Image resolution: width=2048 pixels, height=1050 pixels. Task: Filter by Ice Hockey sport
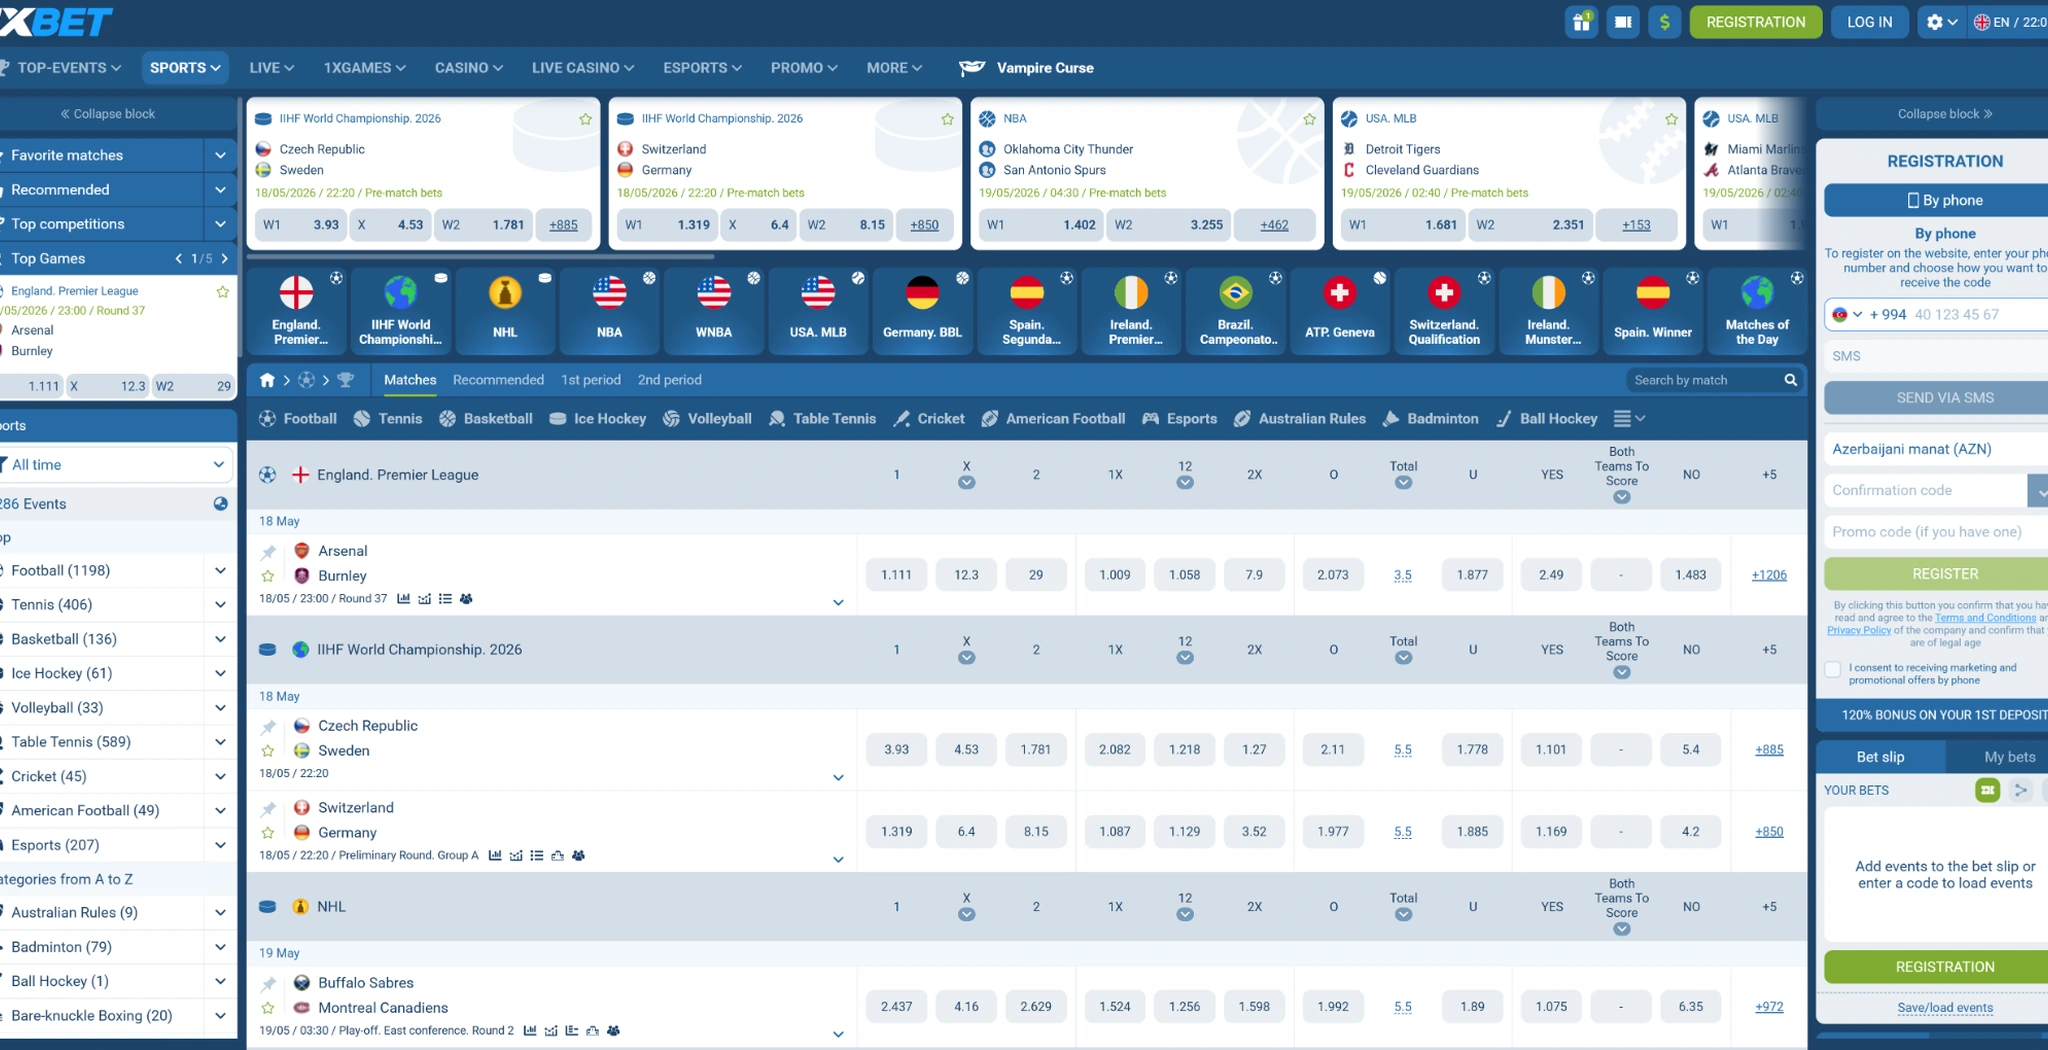[x=598, y=419]
